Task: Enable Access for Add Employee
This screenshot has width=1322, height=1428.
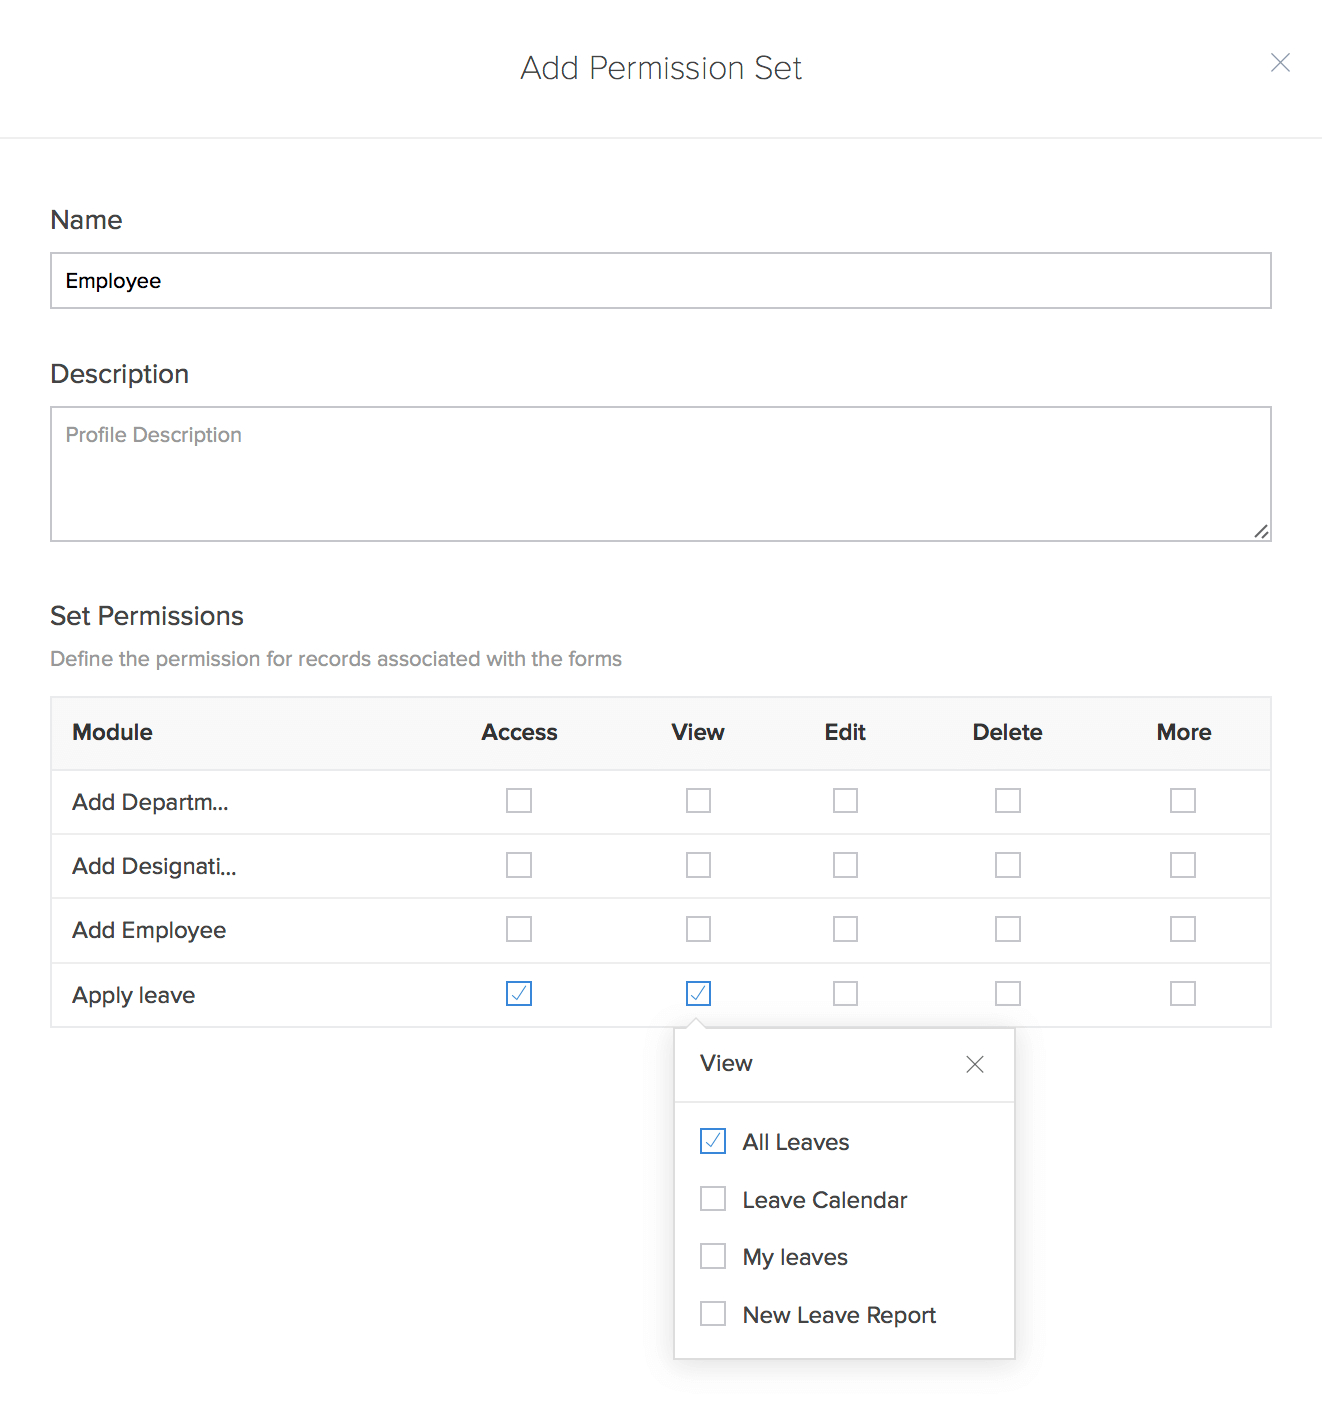Action: 519,930
